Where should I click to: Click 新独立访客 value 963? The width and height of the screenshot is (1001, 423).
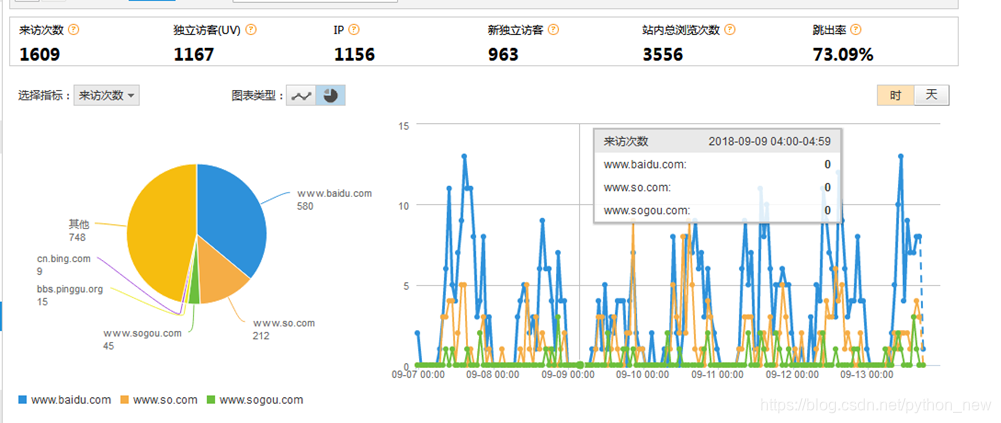pos(503,55)
